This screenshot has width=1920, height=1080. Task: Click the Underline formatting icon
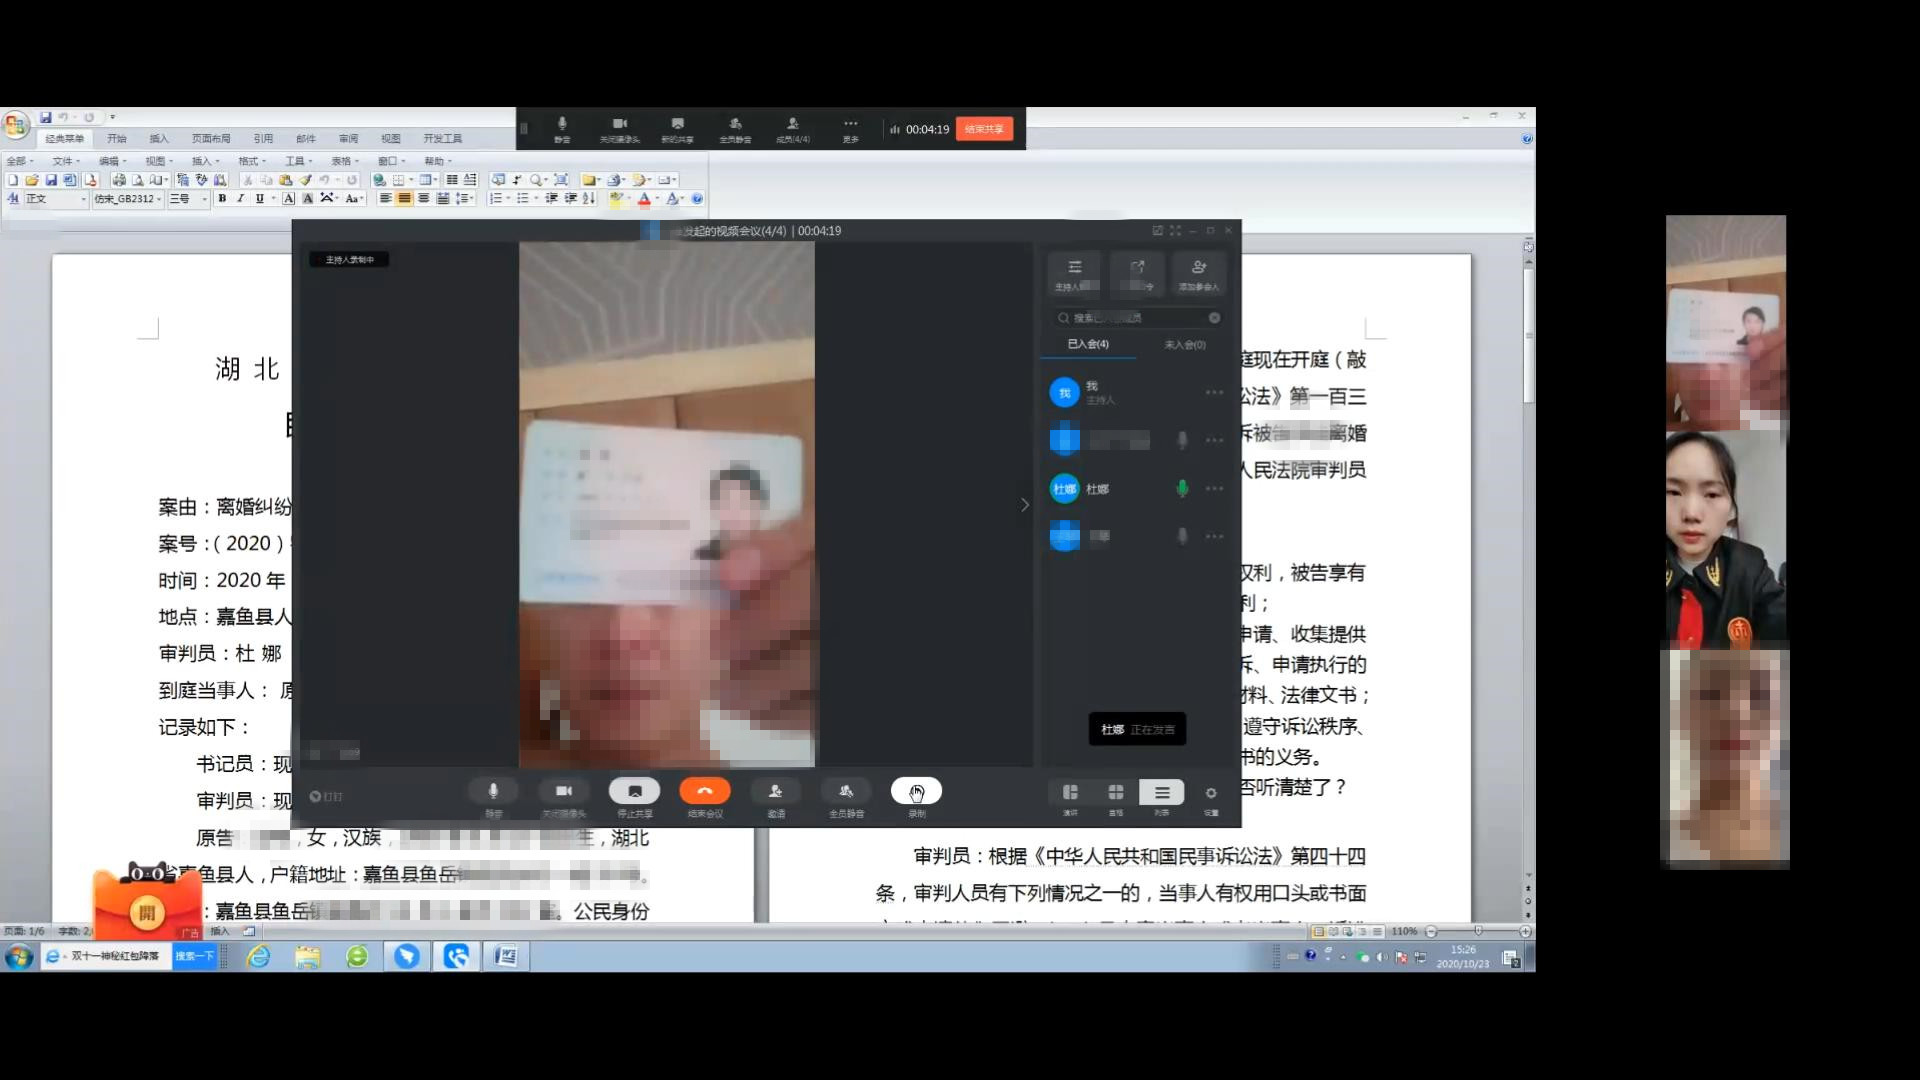click(x=260, y=199)
